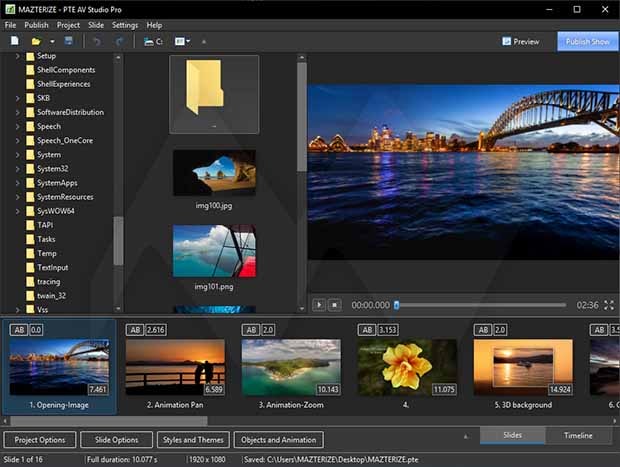The height and width of the screenshot is (467, 620).
Task: Click the 2.616 transition time on slide 2
Action: click(x=156, y=330)
